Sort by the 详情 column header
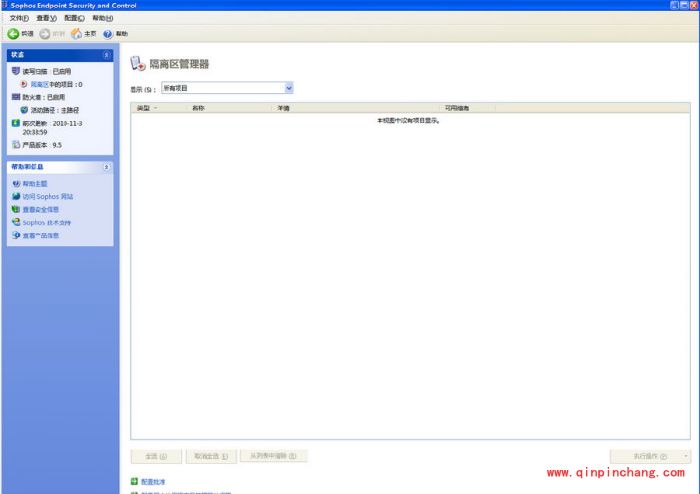700x494 pixels. pos(356,108)
